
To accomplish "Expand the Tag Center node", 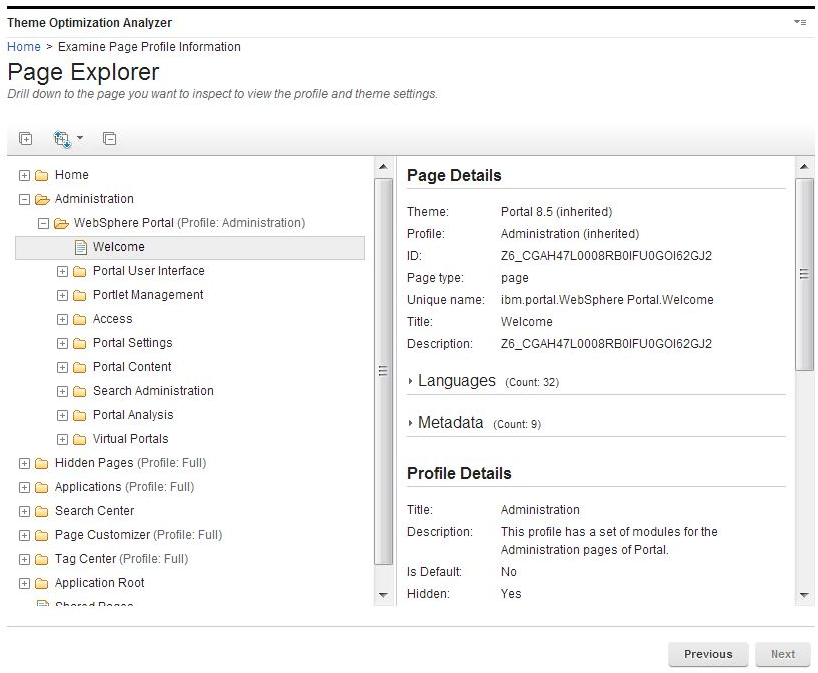I will (24, 559).
